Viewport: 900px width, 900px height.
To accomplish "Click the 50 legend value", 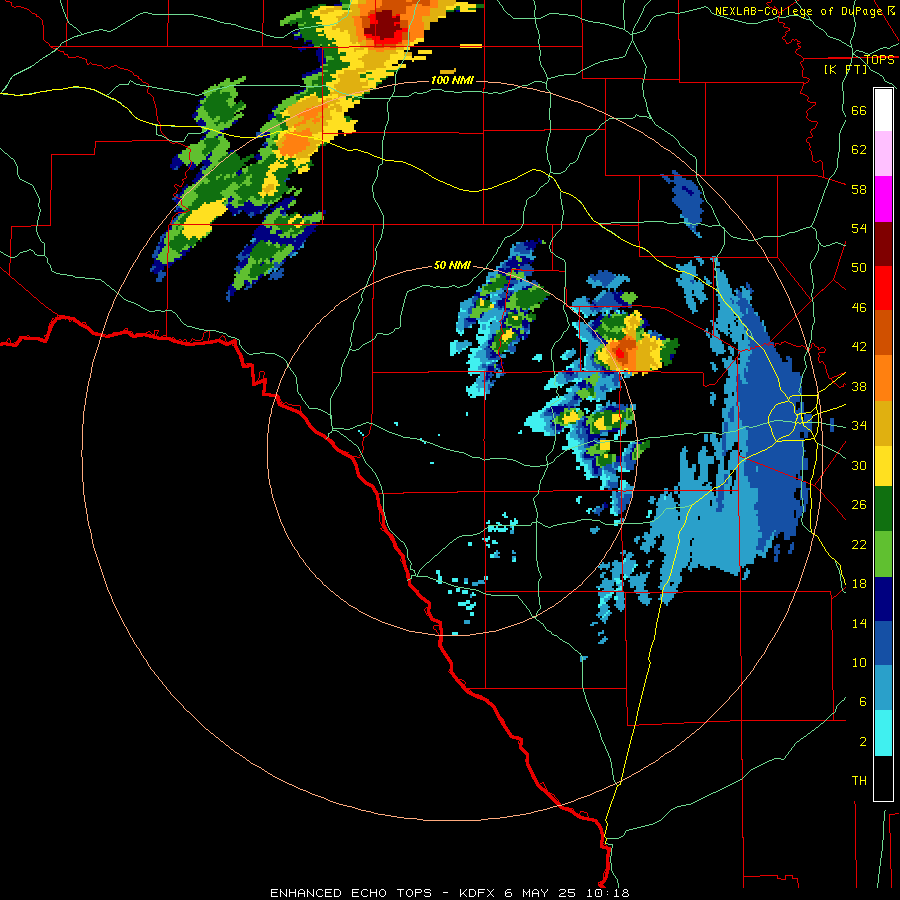I will coord(859,268).
